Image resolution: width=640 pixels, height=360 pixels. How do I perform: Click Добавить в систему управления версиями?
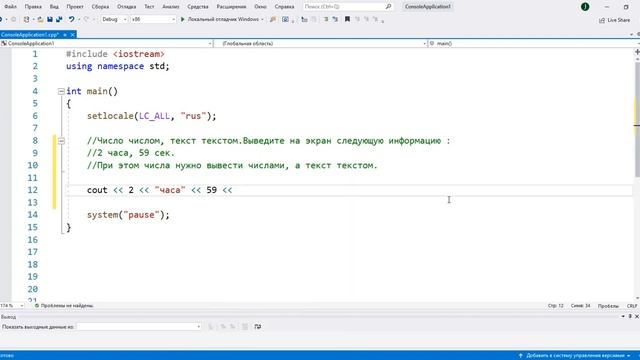pyautogui.click(x=575, y=356)
